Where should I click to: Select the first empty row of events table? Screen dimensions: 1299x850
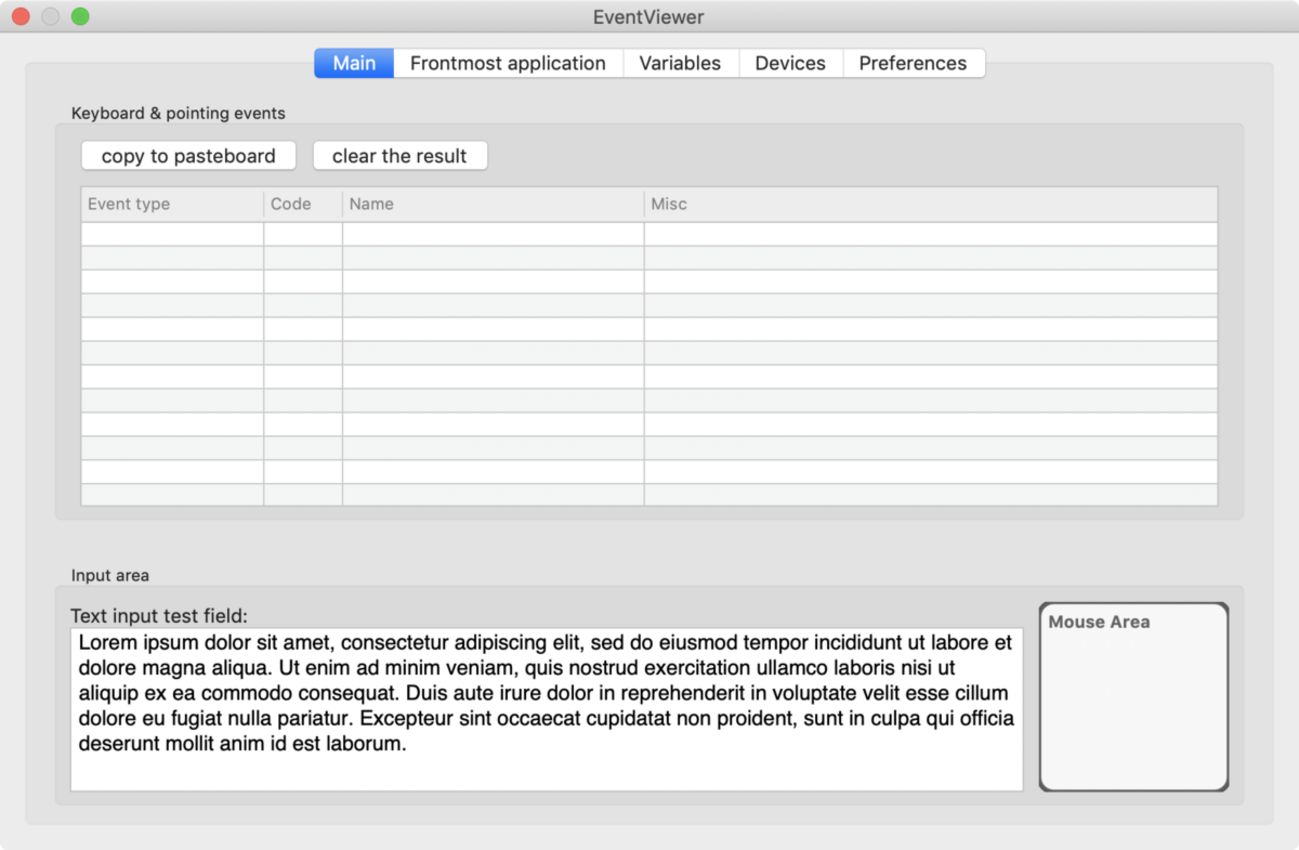[648, 234]
